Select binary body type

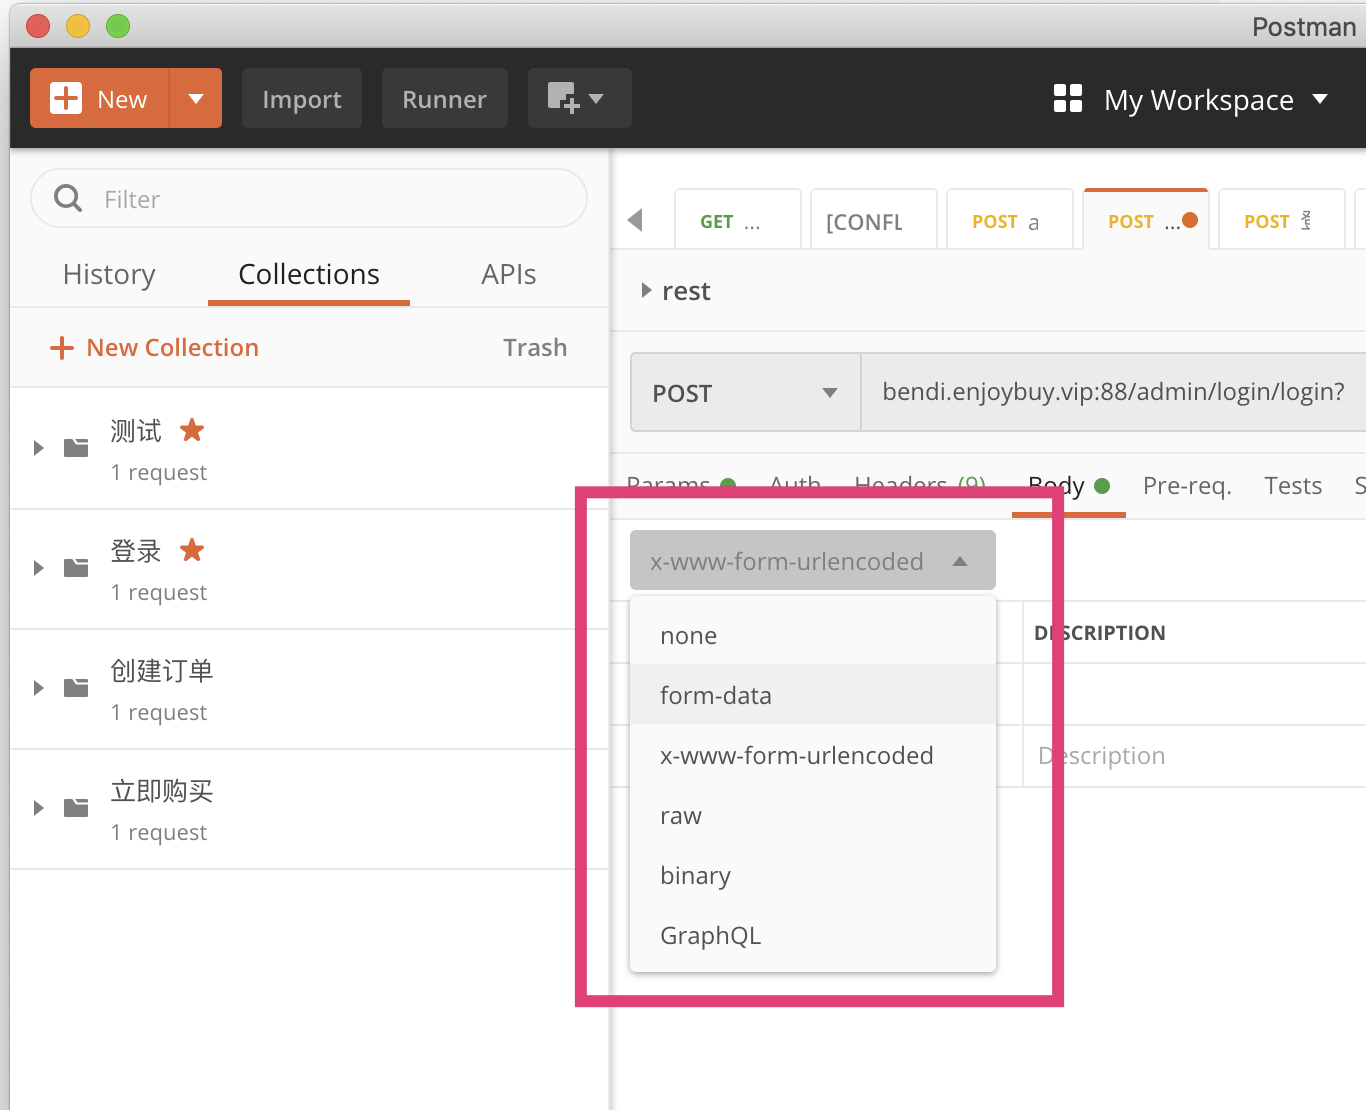click(x=813, y=875)
